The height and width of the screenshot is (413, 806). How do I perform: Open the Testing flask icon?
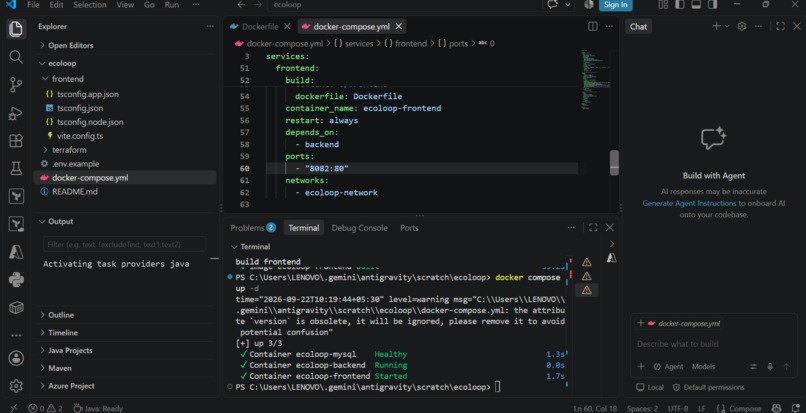[16, 168]
